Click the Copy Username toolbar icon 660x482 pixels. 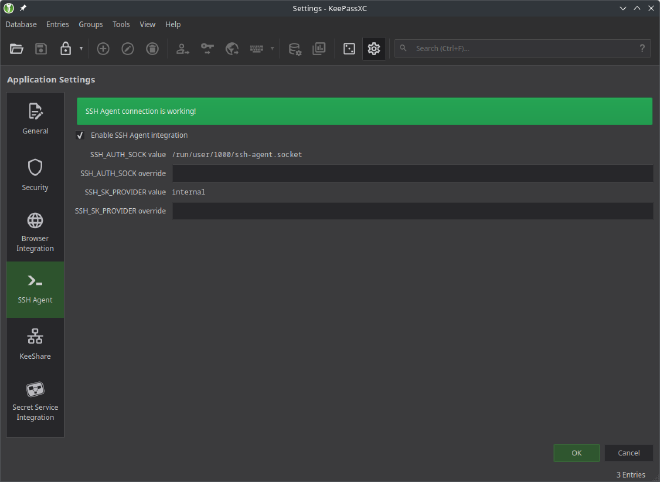(x=182, y=49)
